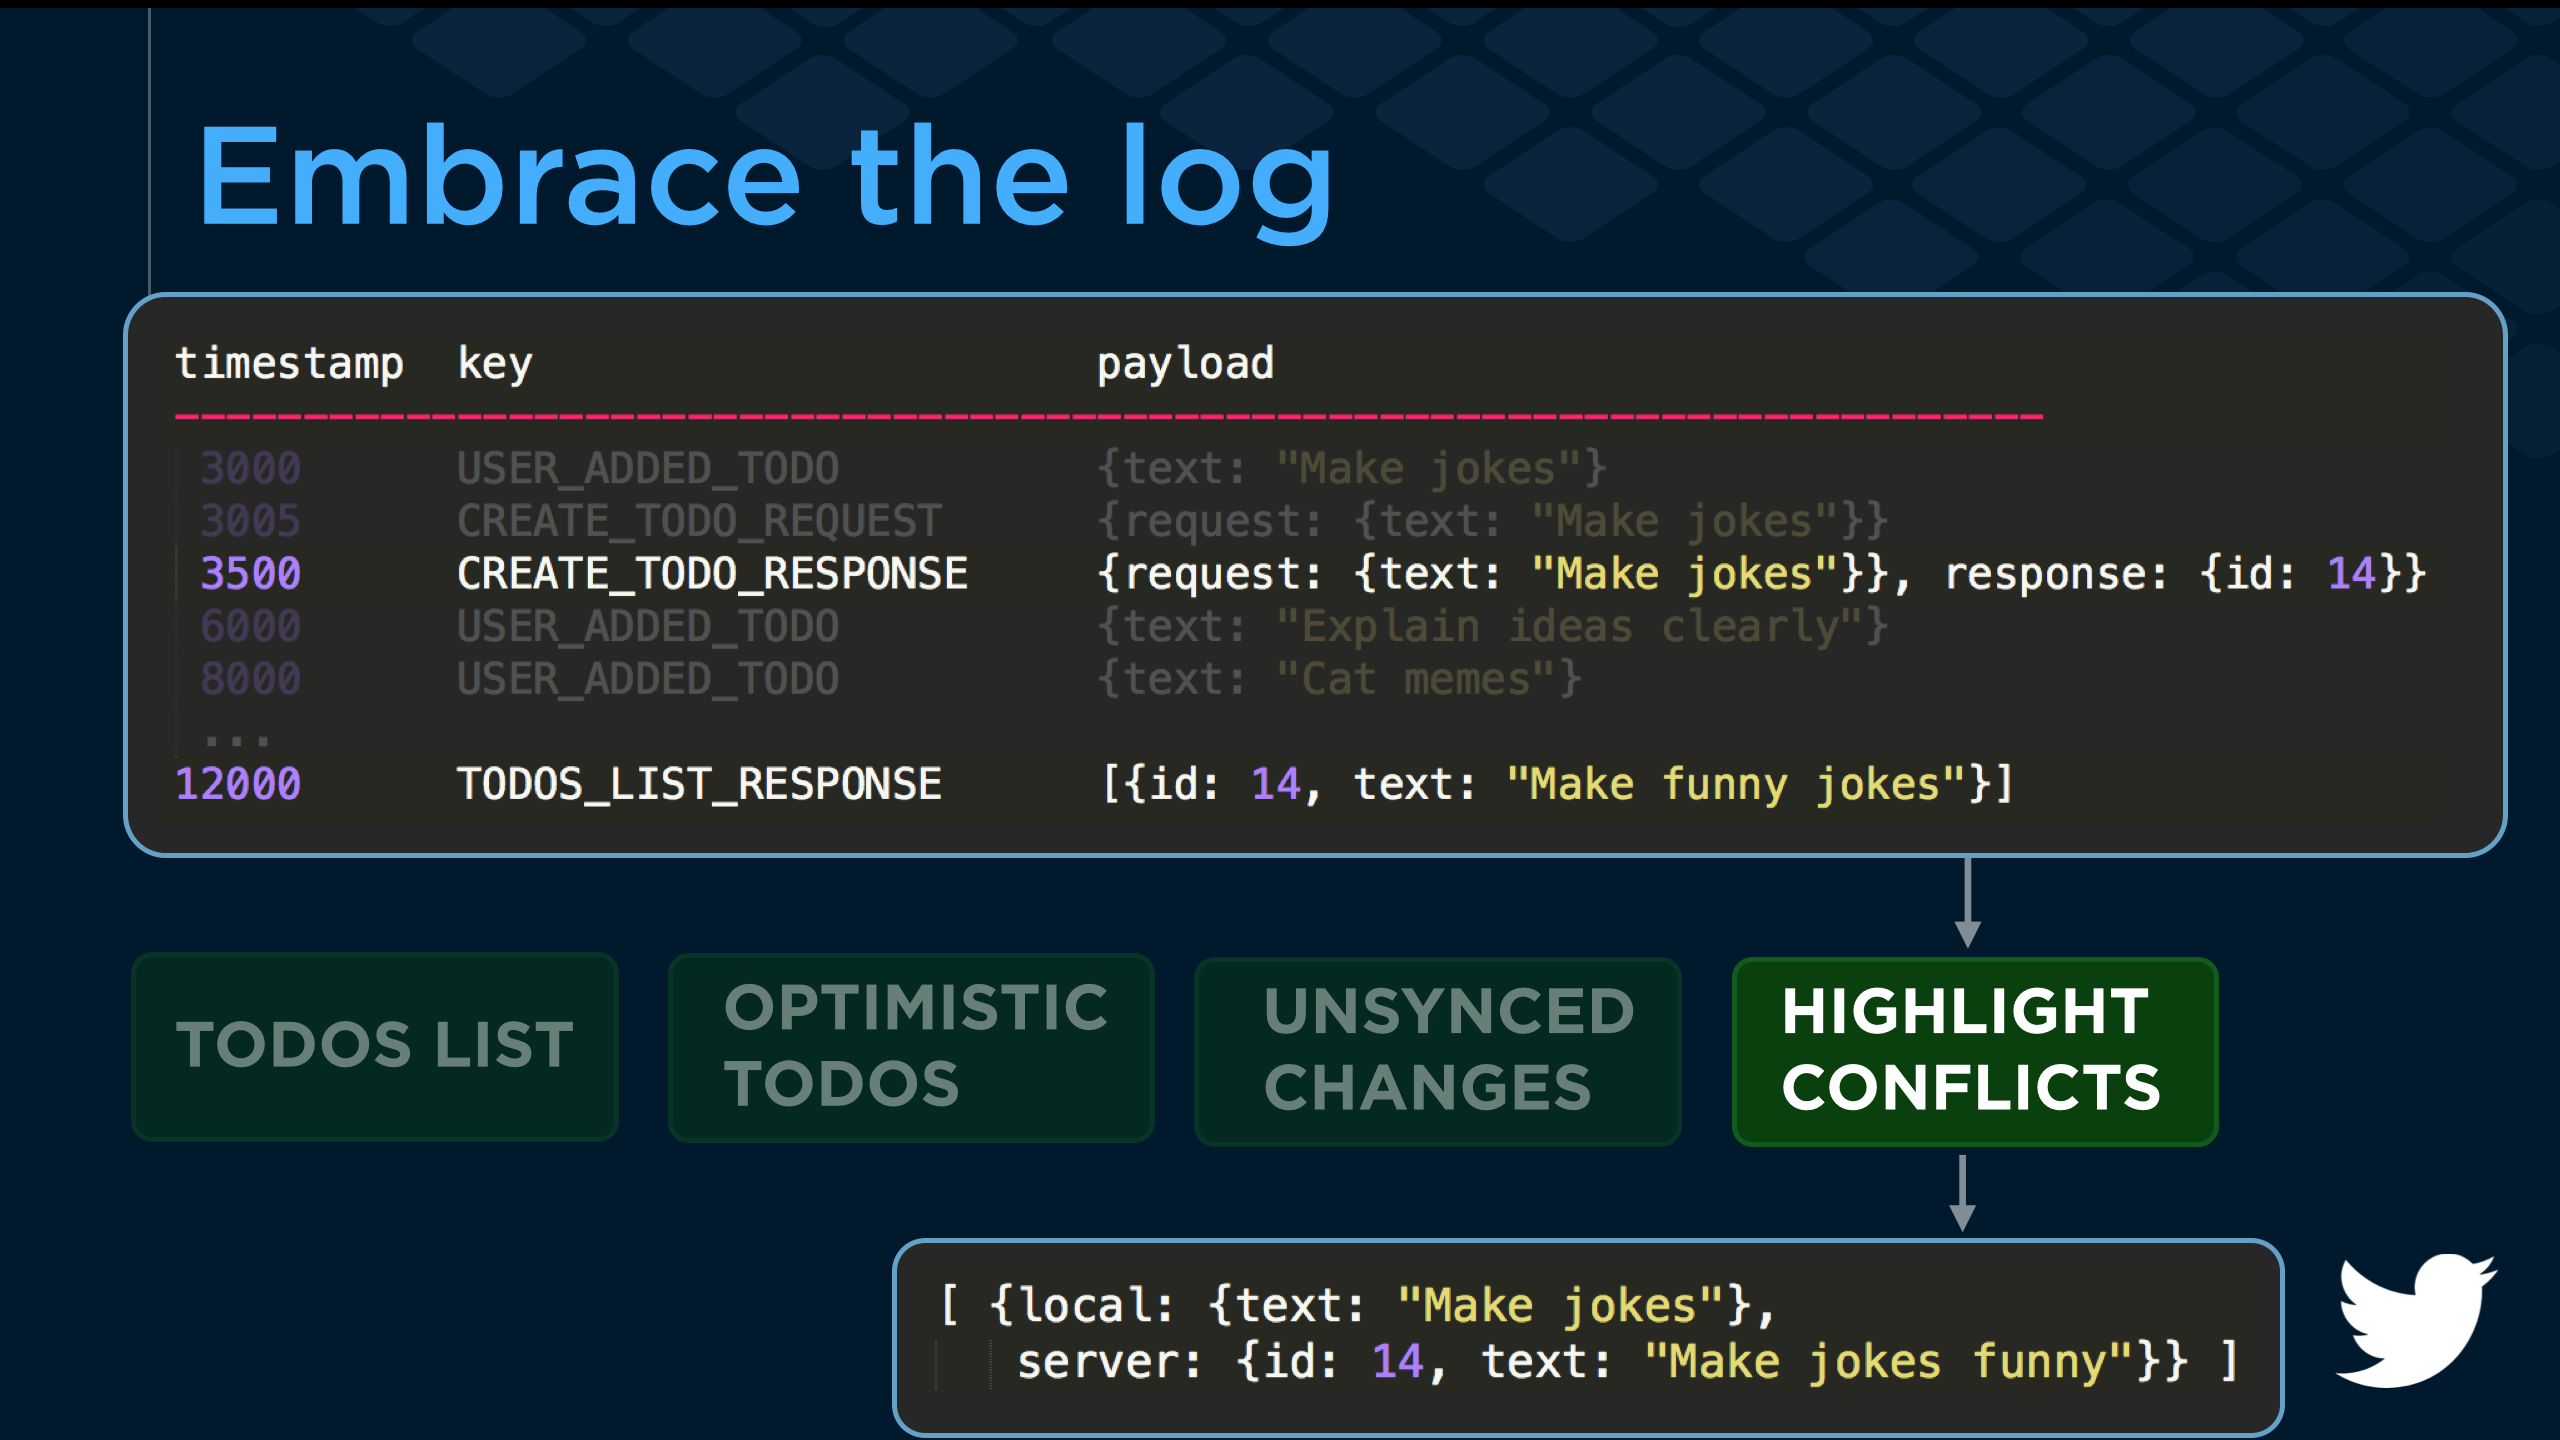
Task: Click the HIGHLIGHT CONFLICTS box
Action: click(1974, 1050)
